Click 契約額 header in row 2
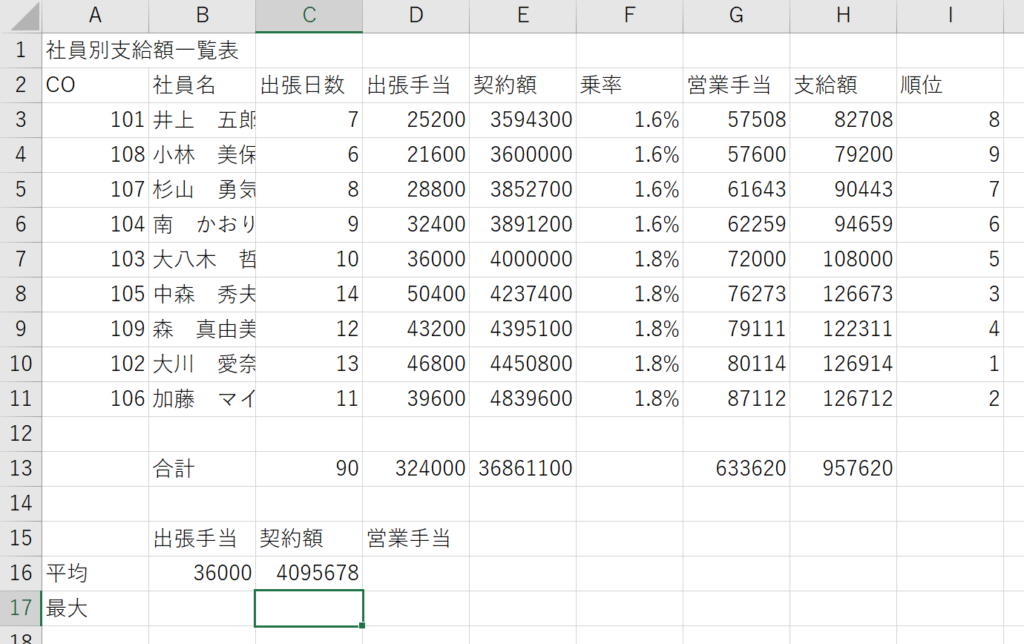Screen dimensions: 1024x644 coord(522,85)
